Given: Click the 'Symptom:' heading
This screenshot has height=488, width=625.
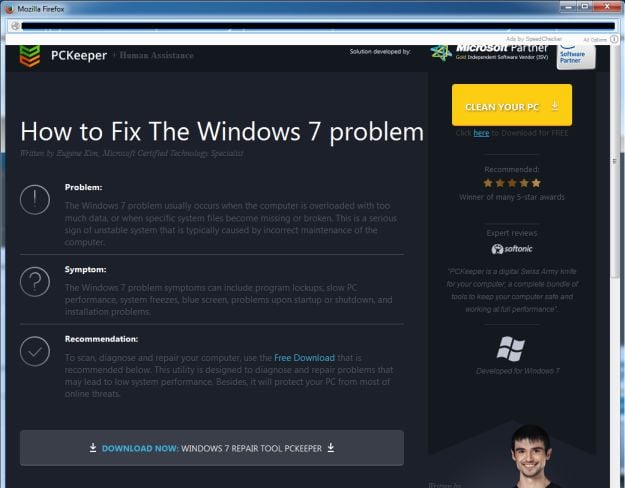Looking at the screenshot, I should pos(85,270).
